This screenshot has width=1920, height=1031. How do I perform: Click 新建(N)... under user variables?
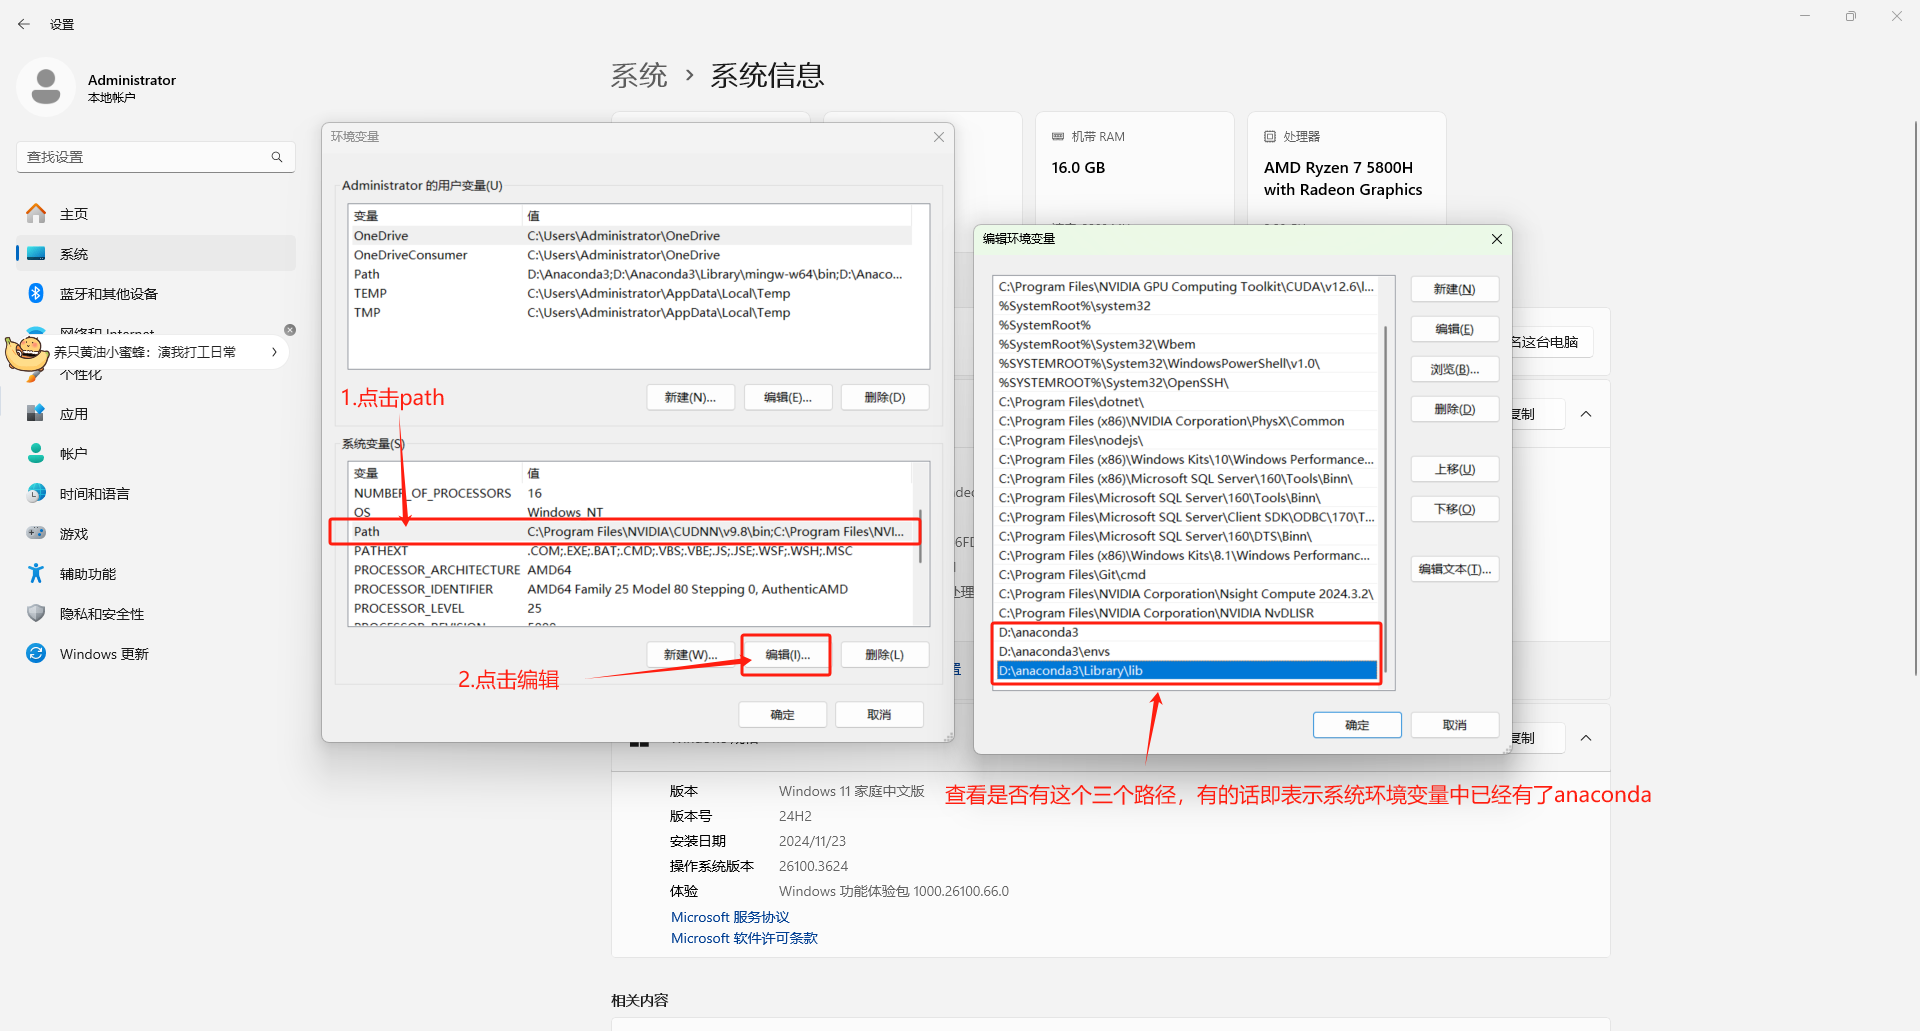690,397
